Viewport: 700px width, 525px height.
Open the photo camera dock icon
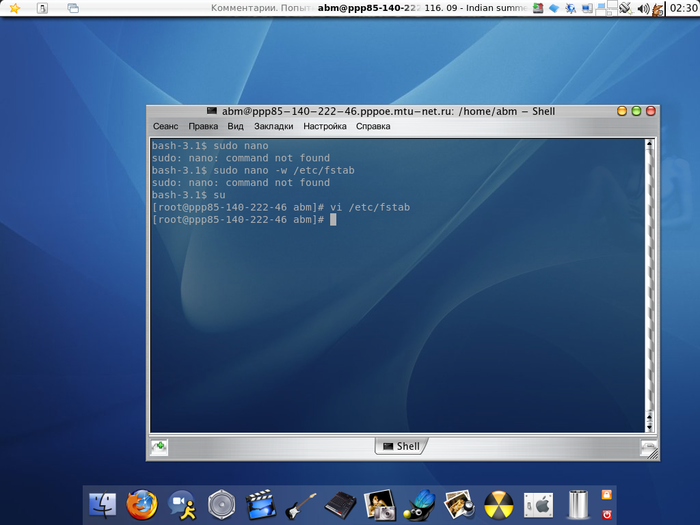click(x=380, y=505)
